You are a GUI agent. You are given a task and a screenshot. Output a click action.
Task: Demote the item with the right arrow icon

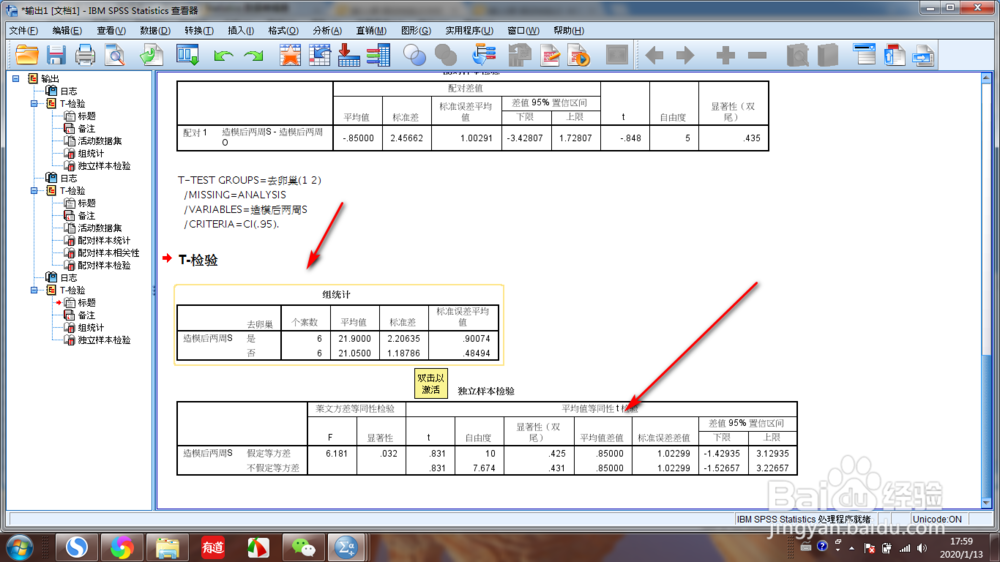click(685, 55)
